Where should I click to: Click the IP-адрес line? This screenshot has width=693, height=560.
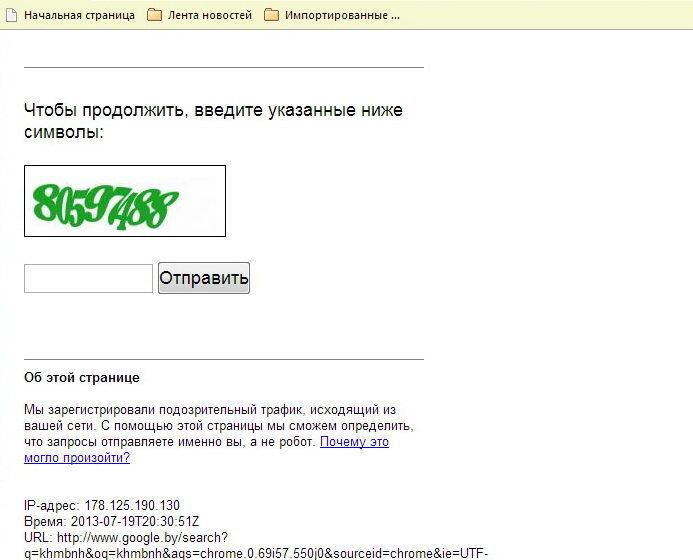click(x=102, y=505)
